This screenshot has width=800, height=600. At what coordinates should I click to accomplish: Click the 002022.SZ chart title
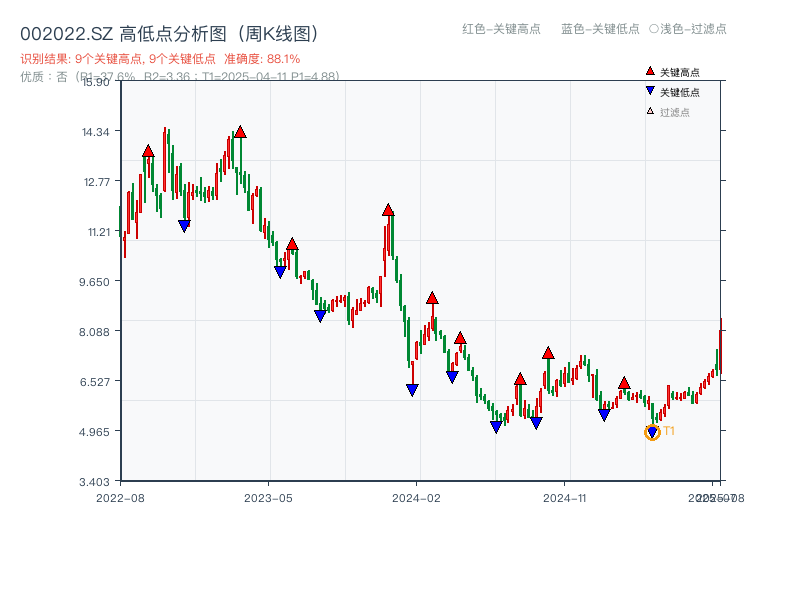pos(169,34)
